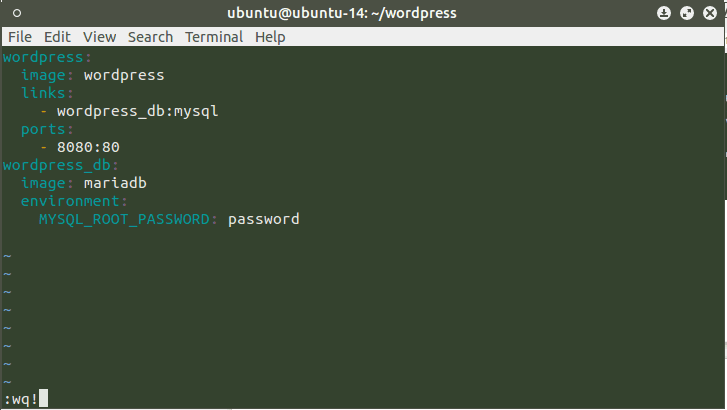This screenshot has height=410, width=727.
Task: Minimize the terminal window
Action: coord(664,13)
